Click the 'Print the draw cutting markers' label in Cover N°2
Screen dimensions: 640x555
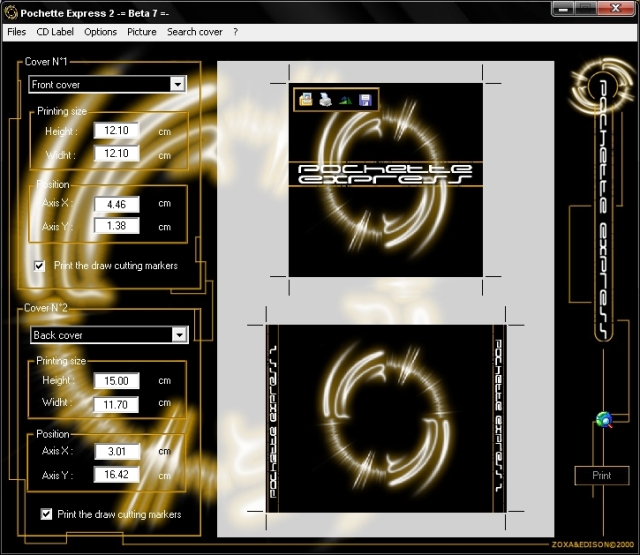[x=119, y=514]
